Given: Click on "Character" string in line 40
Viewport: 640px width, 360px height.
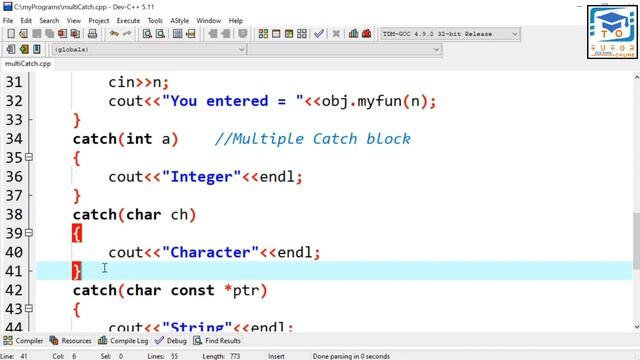Looking at the screenshot, I should [x=210, y=252].
